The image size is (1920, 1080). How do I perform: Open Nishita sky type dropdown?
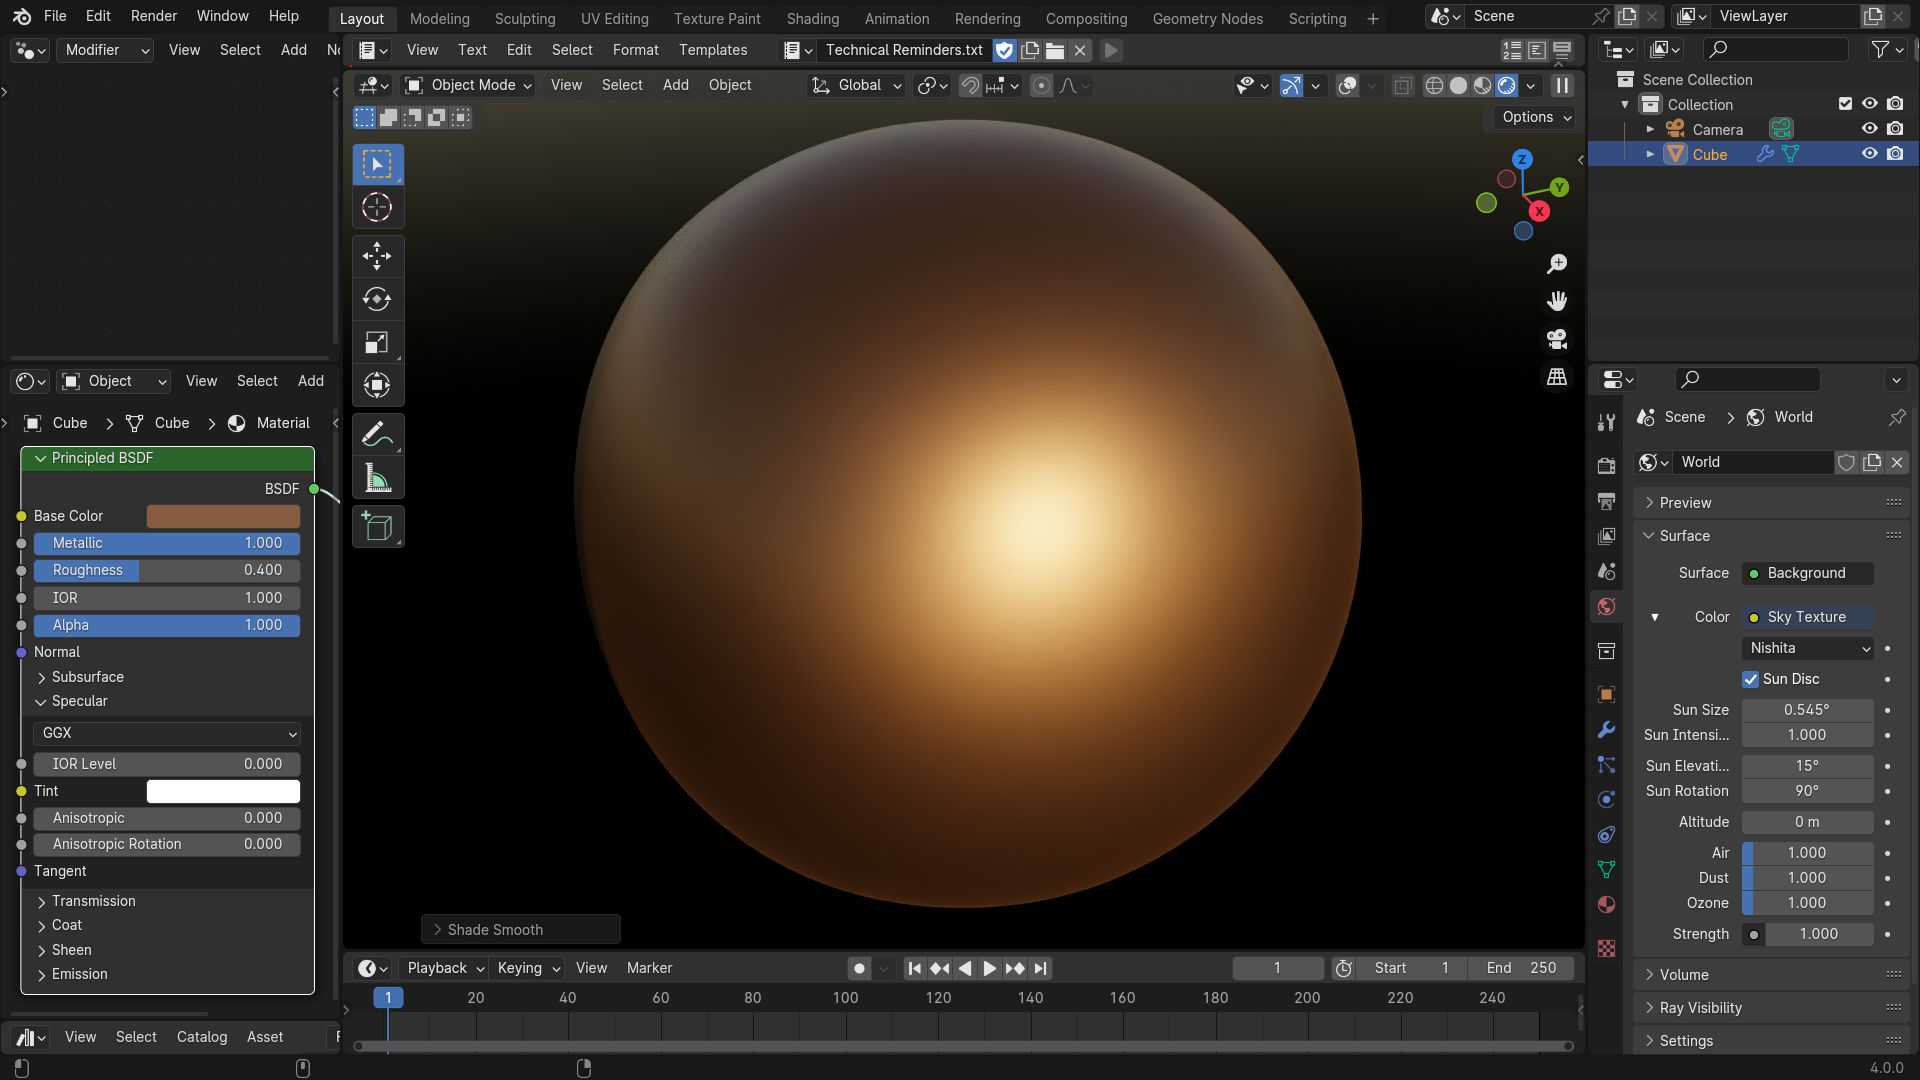click(1808, 648)
